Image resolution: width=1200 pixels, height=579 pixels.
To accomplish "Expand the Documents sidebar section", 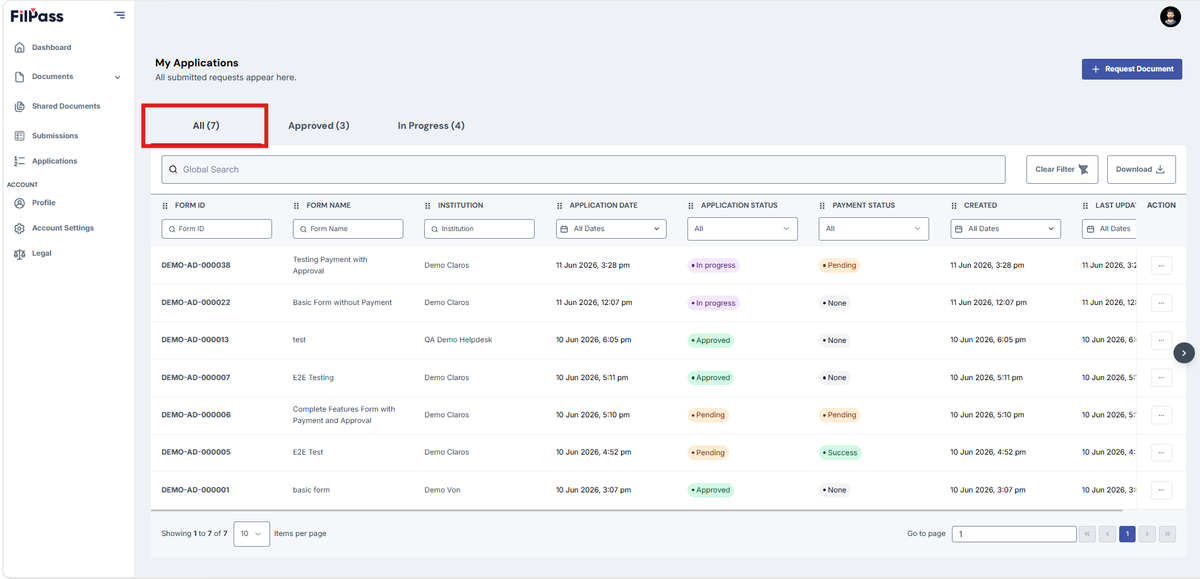I will click(x=66, y=76).
